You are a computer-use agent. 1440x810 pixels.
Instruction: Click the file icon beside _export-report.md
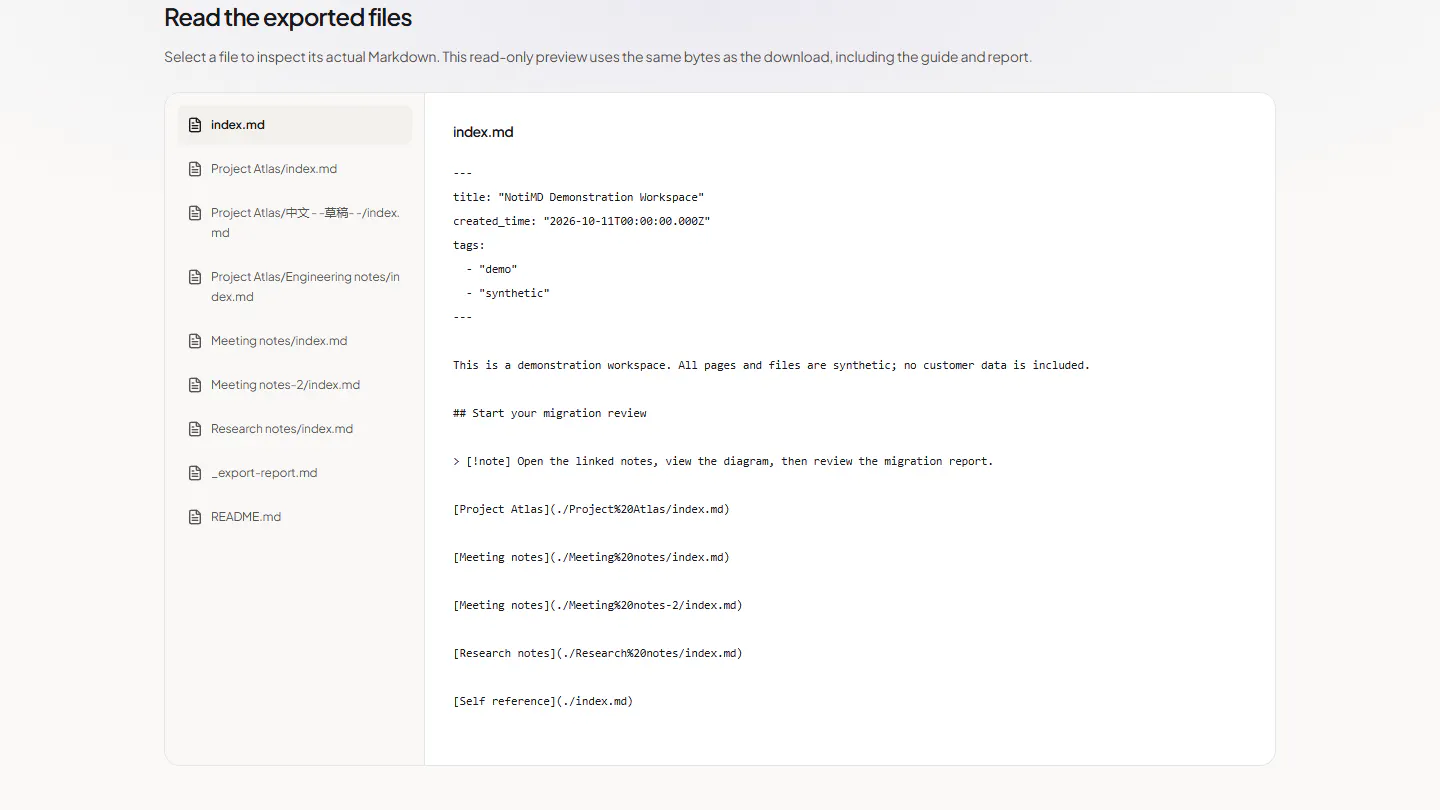coord(195,473)
